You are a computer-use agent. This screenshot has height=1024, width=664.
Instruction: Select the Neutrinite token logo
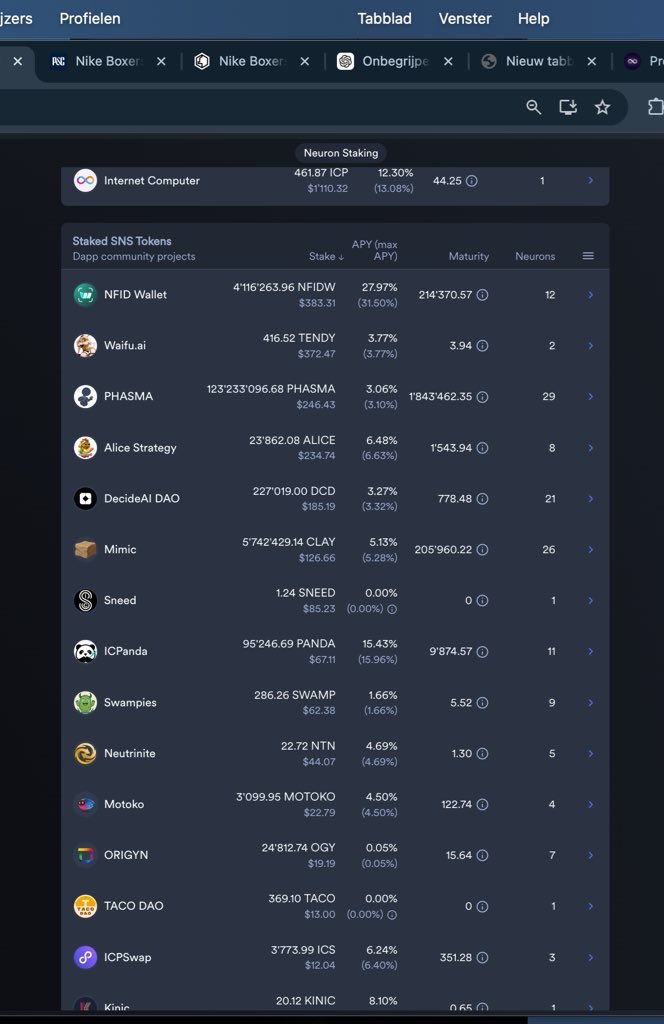pyautogui.click(x=85, y=753)
